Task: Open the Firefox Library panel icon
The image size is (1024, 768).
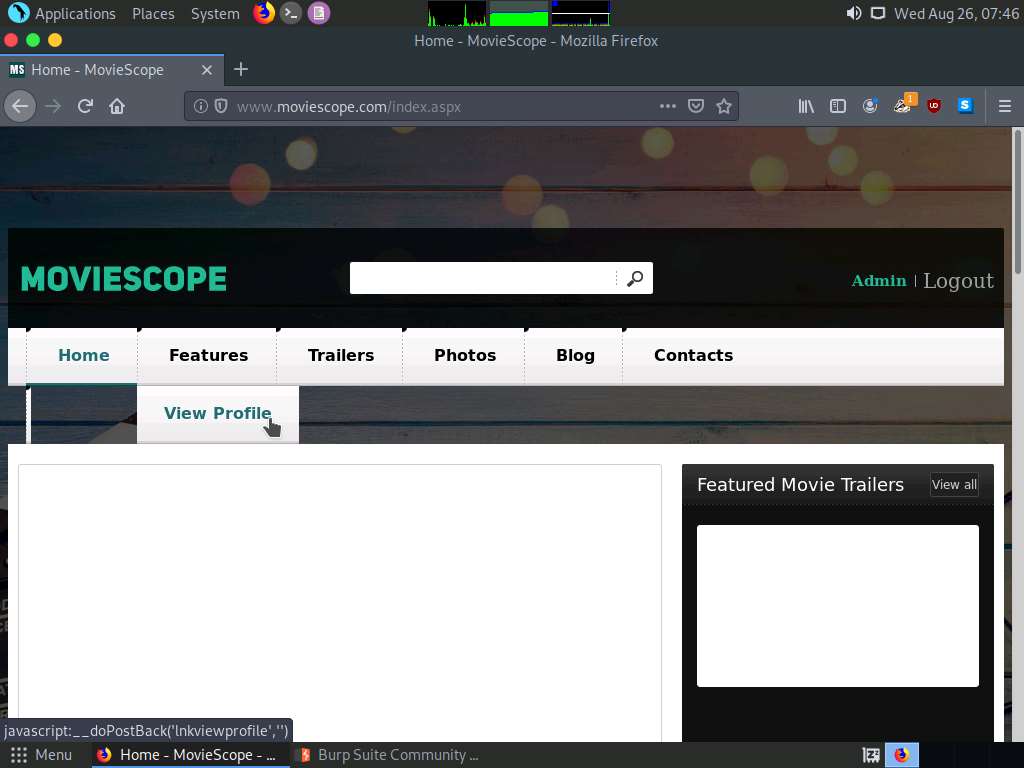Action: (x=806, y=106)
